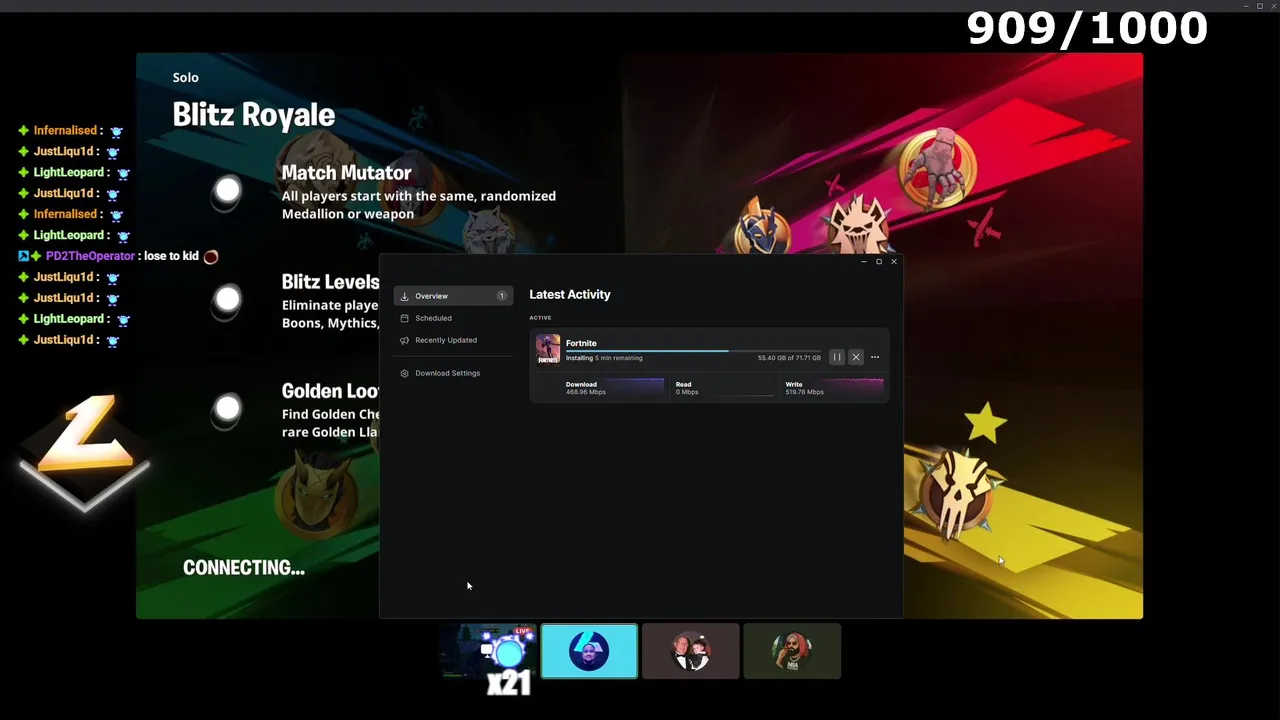This screenshot has height=720, width=1280.
Task: Click the gold Z logo on left overlay
Action: click(85, 452)
